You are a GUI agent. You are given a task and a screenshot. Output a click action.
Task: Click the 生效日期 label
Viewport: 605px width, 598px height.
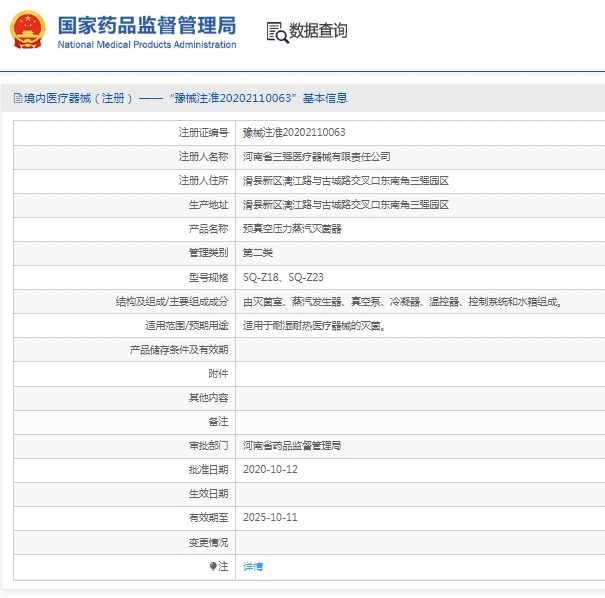(x=208, y=494)
